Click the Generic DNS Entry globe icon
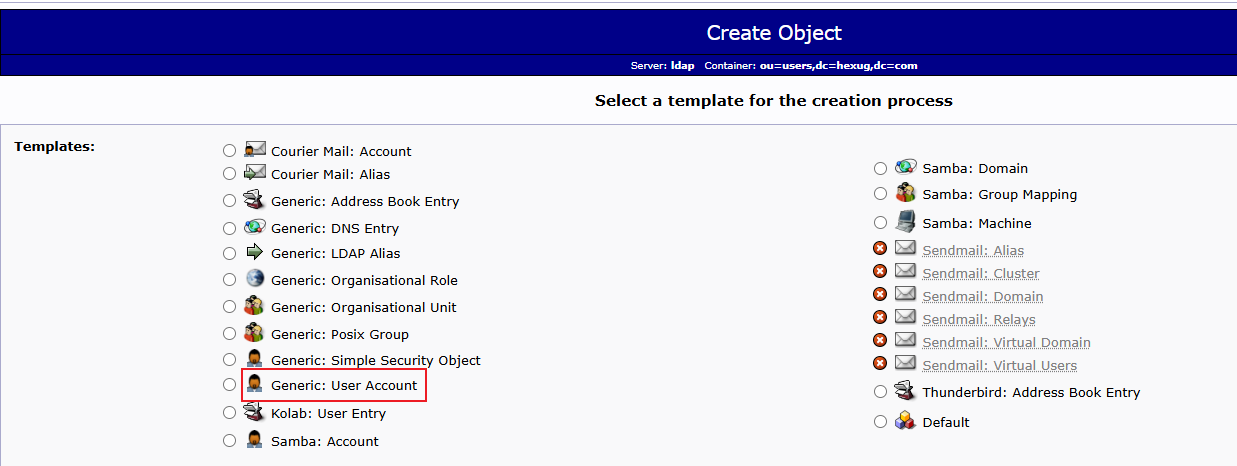The image size is (1237, 466). click(x=255, y=227)
